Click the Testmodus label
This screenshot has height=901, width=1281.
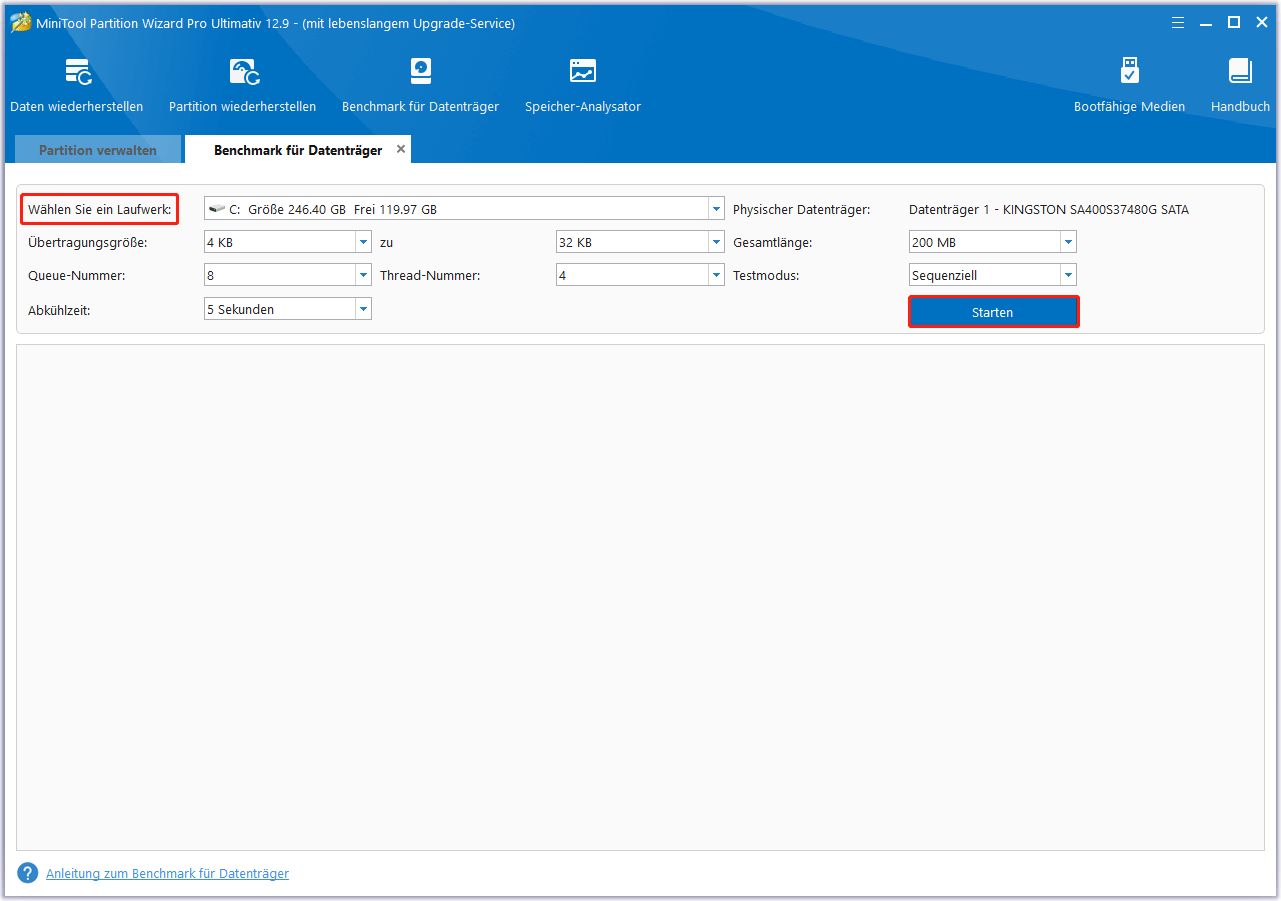coord(766,275)
